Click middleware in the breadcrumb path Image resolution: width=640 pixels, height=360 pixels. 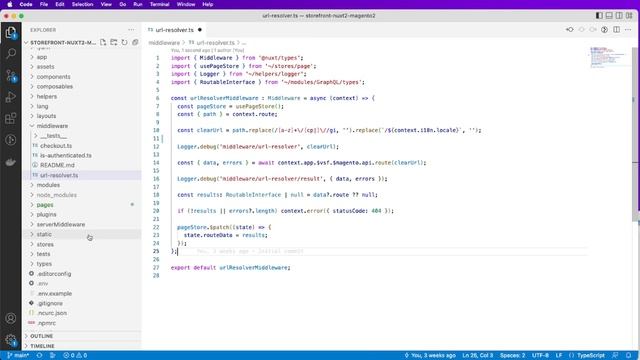point(164,42)
